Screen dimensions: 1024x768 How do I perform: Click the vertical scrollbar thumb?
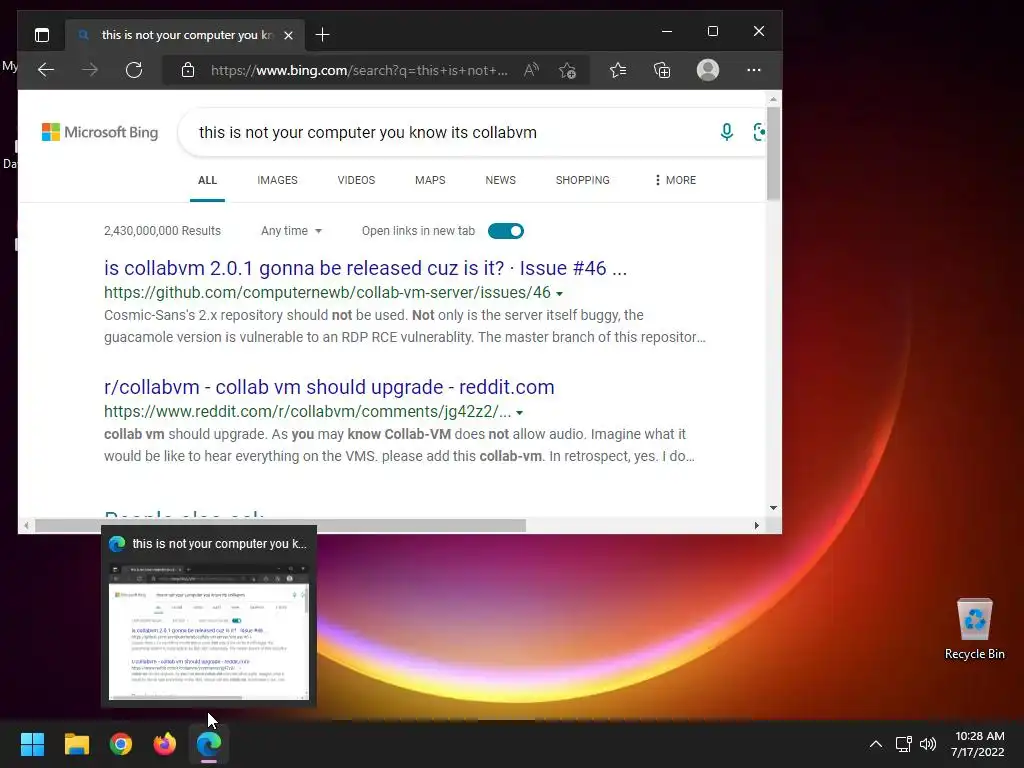(773, 153)
